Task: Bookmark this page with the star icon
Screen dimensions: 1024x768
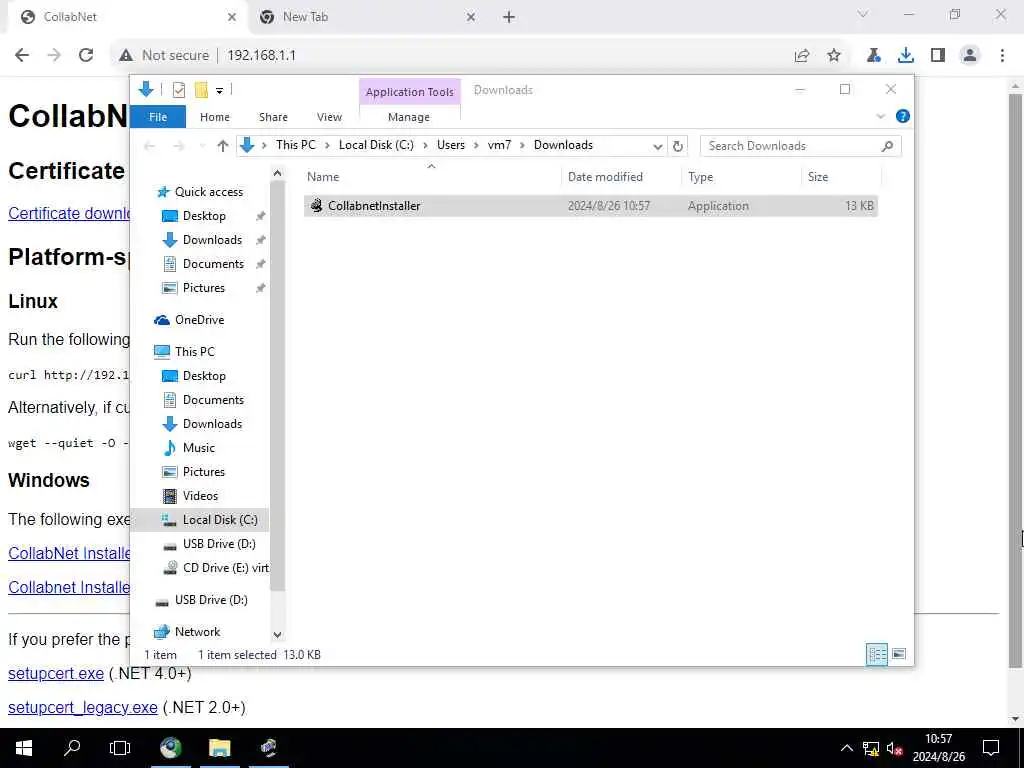Action: 834,56
